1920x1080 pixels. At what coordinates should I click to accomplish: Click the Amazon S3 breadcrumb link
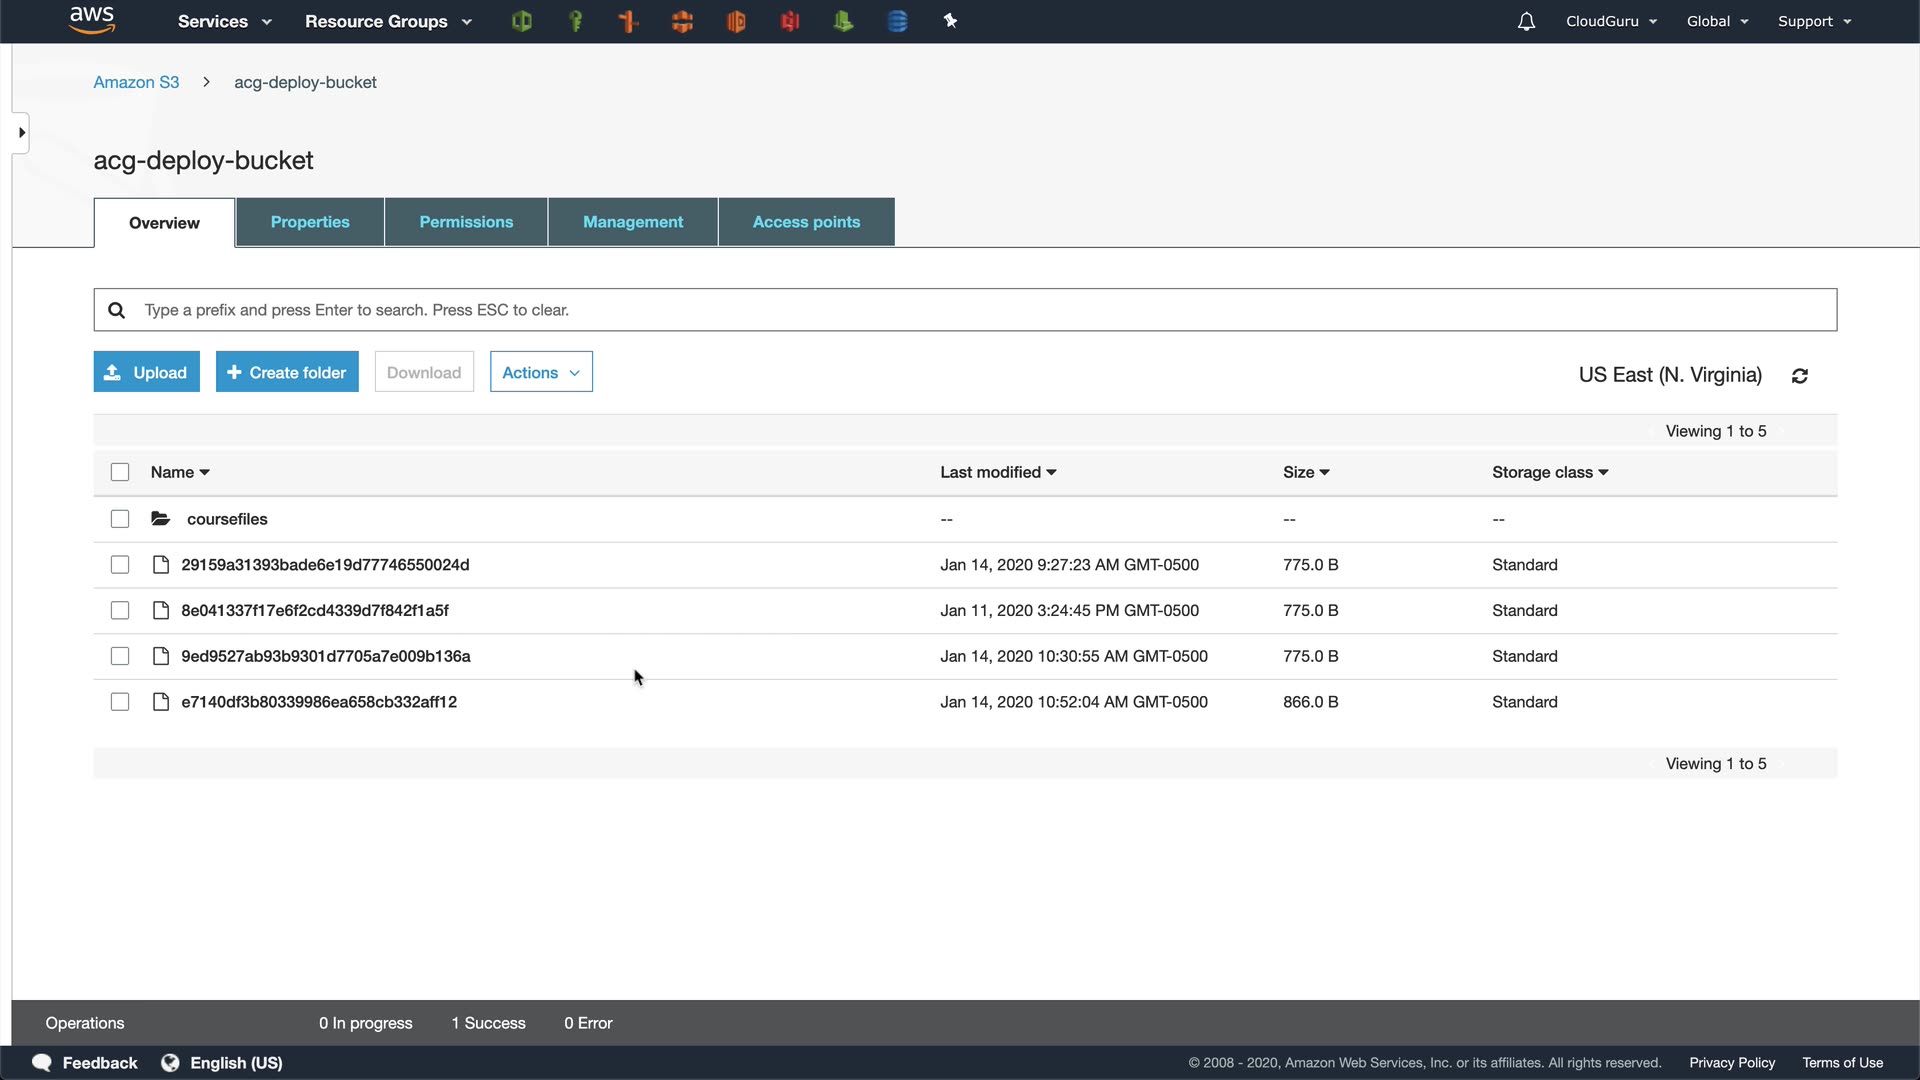(x=136, y=82)
